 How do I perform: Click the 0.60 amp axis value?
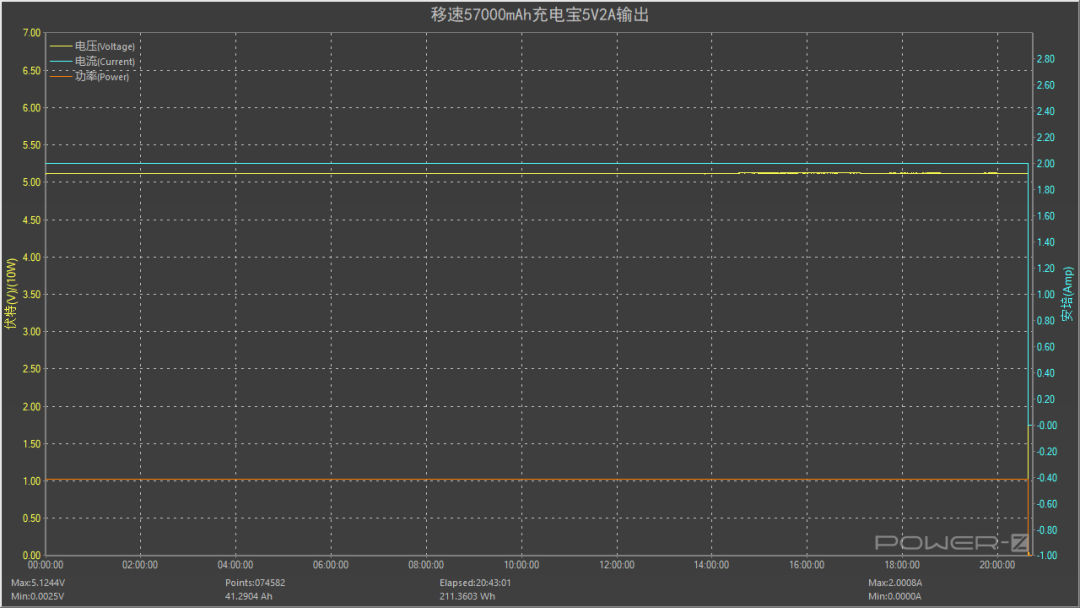(1046, 347)
